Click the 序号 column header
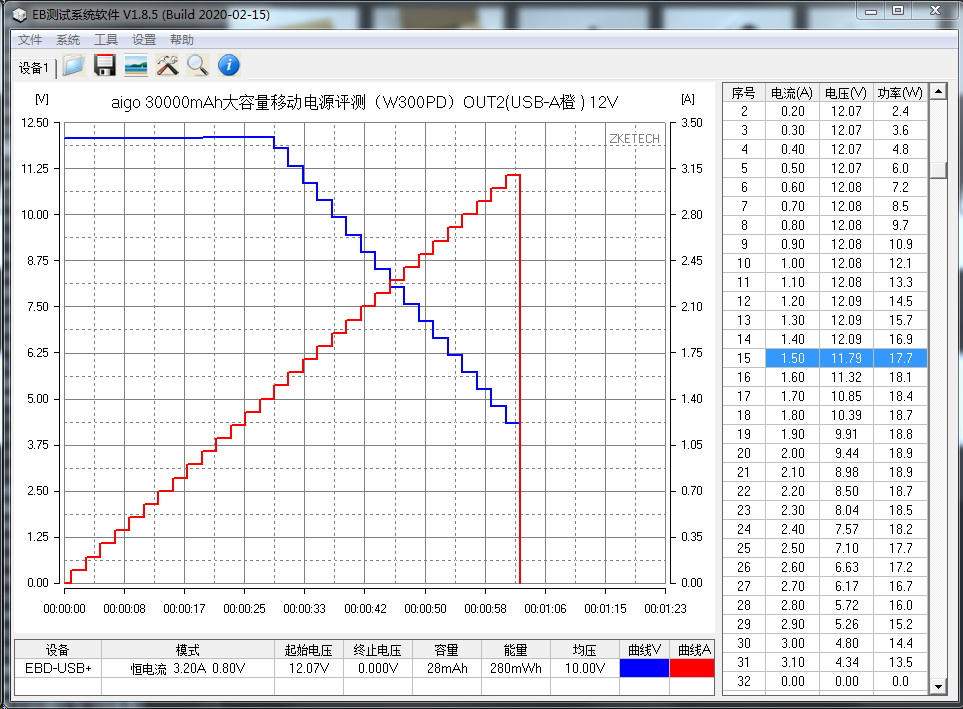 point(744,93)
